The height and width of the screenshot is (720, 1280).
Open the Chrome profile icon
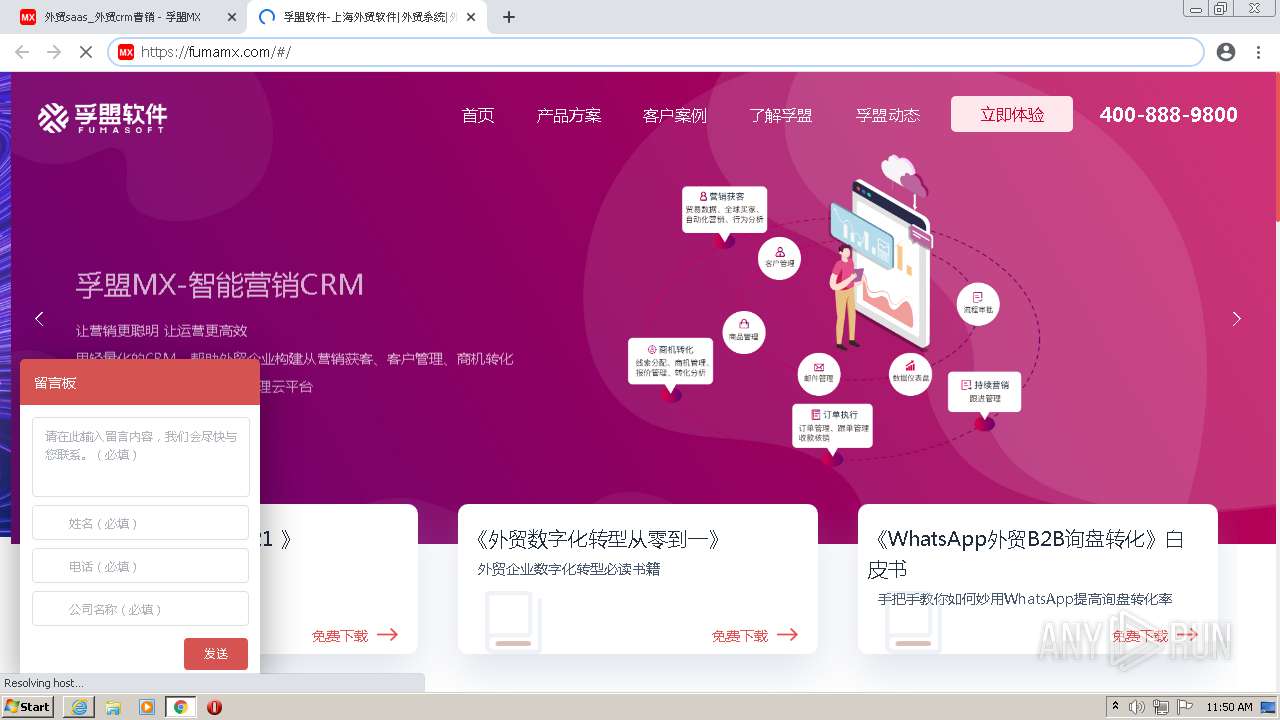(1226, 52)
